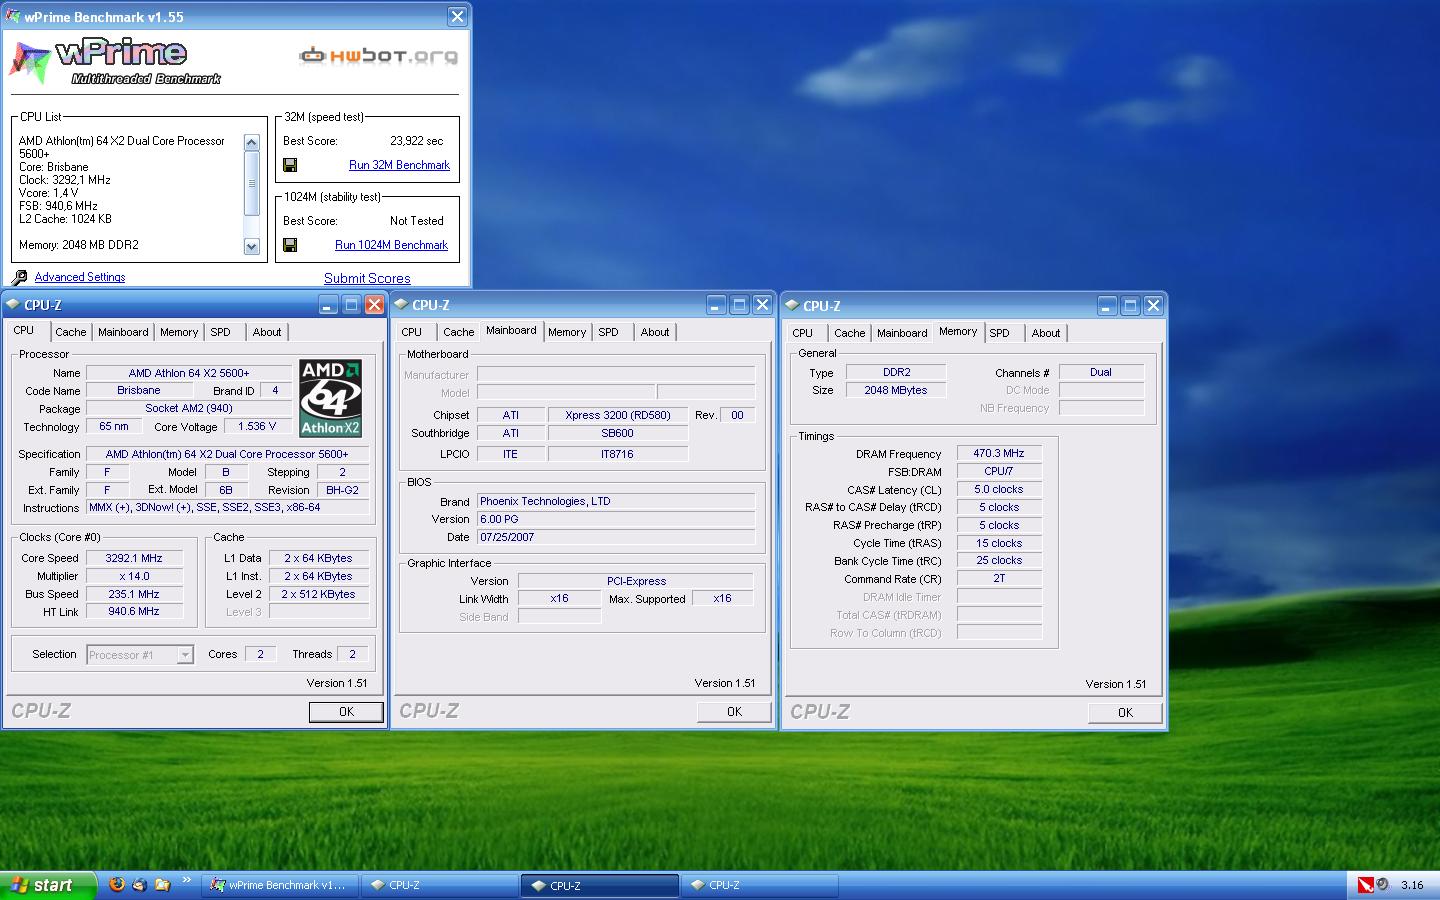Select SPD tab in Mainboard window
Image resolution: width=1440 pixels, height=900 pixels.
click(x=609, y=332)
